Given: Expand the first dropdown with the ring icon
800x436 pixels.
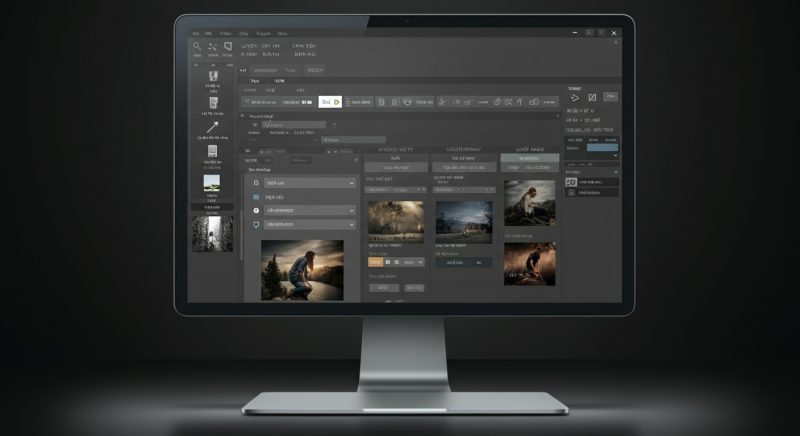Looking at the screenshot, I should 310,183.
